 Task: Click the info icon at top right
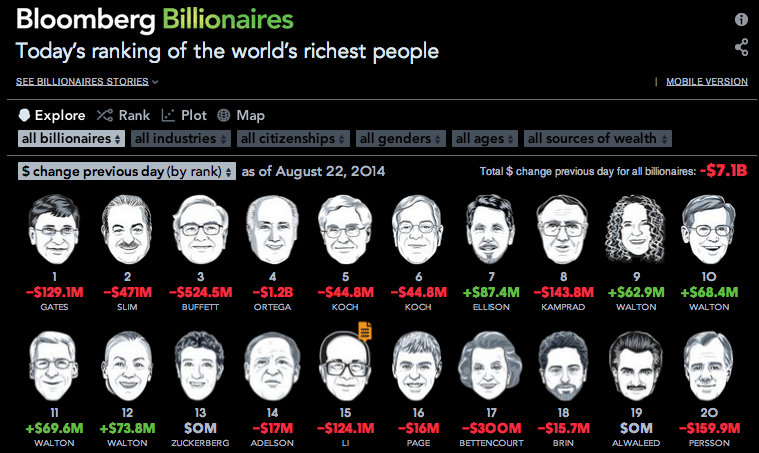(x=741, y=20)
